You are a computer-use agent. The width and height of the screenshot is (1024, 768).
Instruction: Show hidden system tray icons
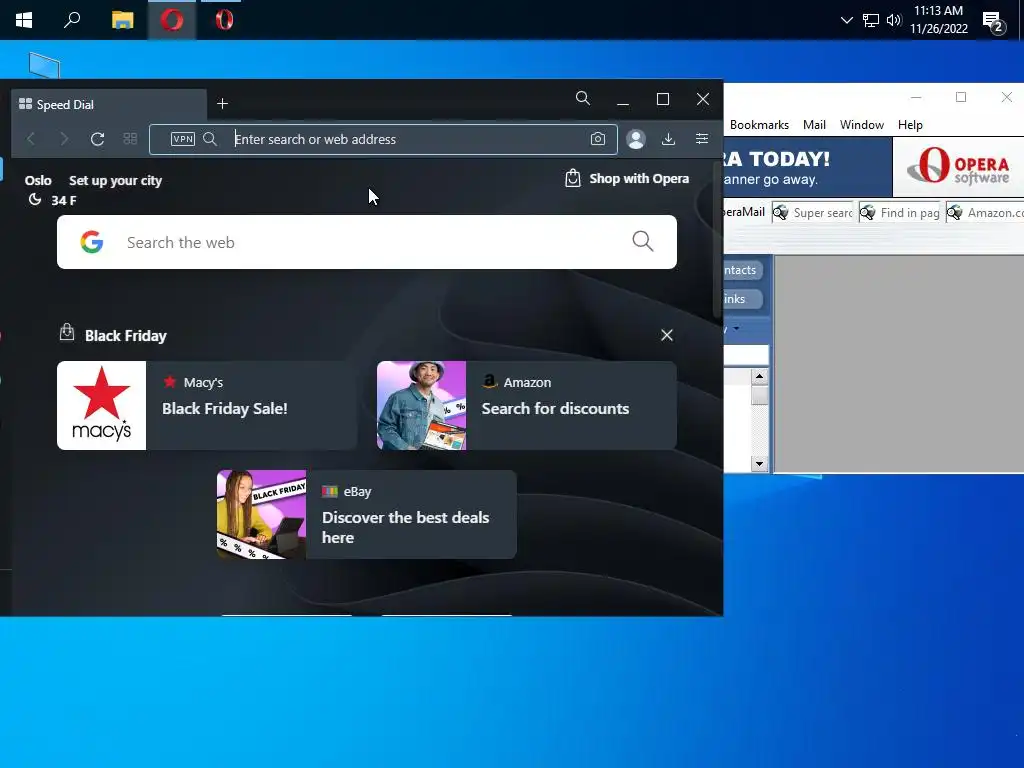(846, 20)
